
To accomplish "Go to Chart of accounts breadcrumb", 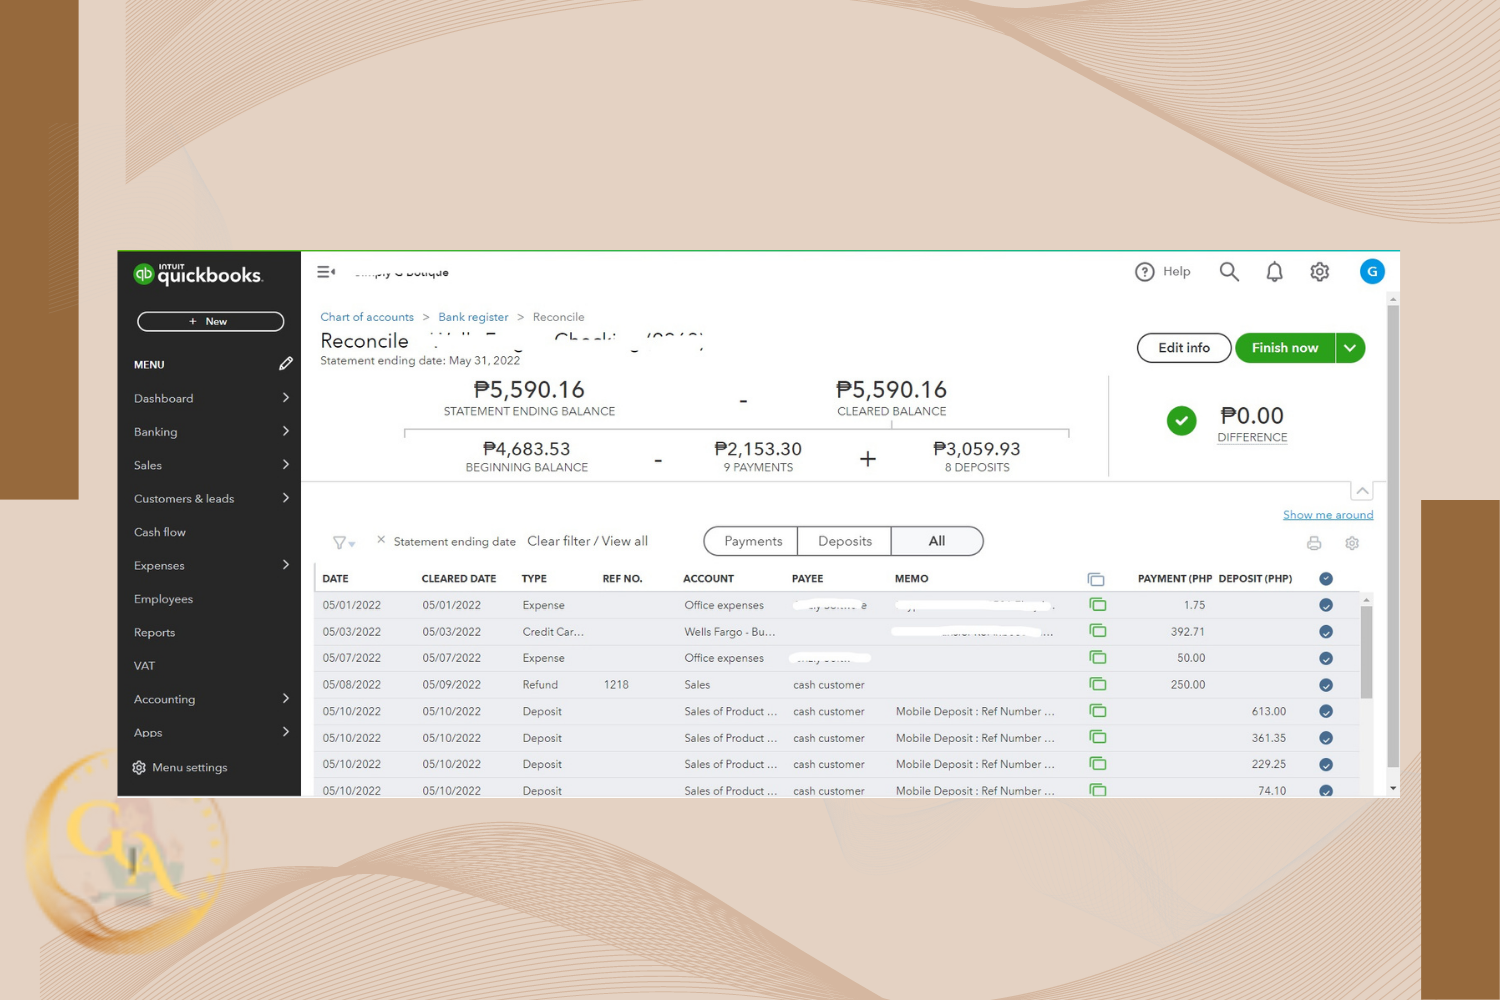I will click(367, 317).
